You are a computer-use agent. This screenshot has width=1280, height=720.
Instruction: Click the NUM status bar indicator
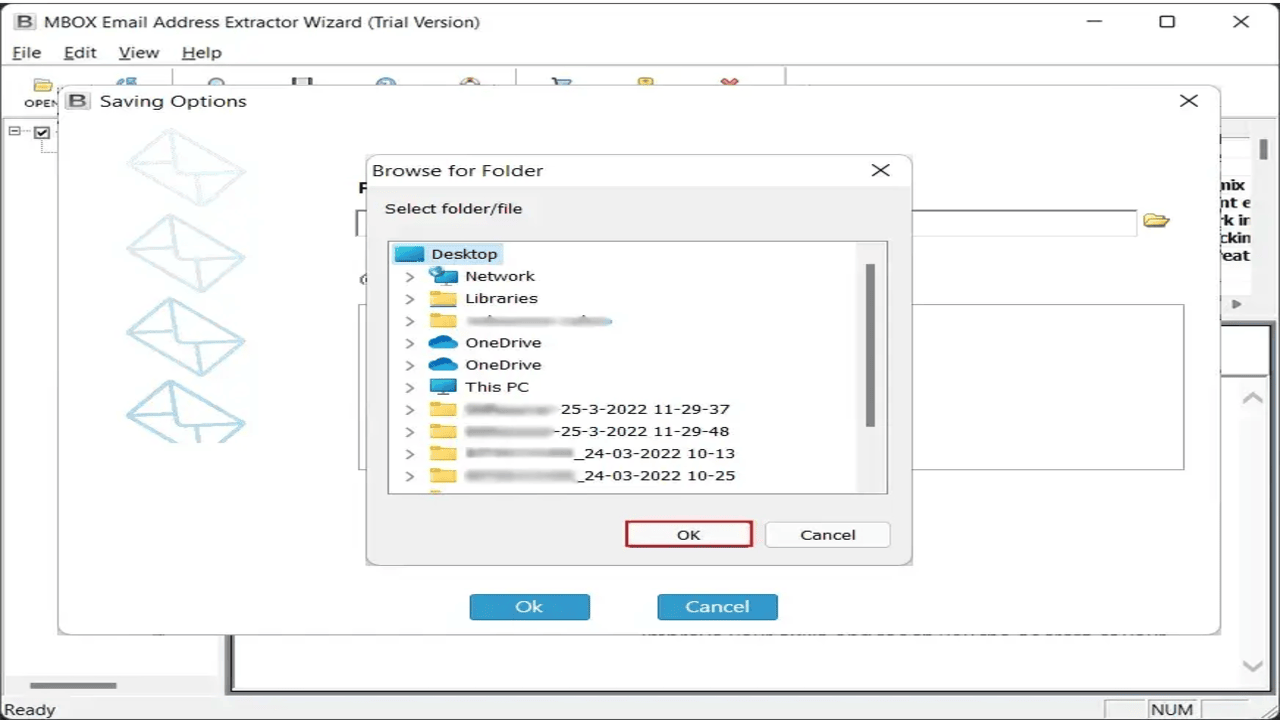[1171, 709]
